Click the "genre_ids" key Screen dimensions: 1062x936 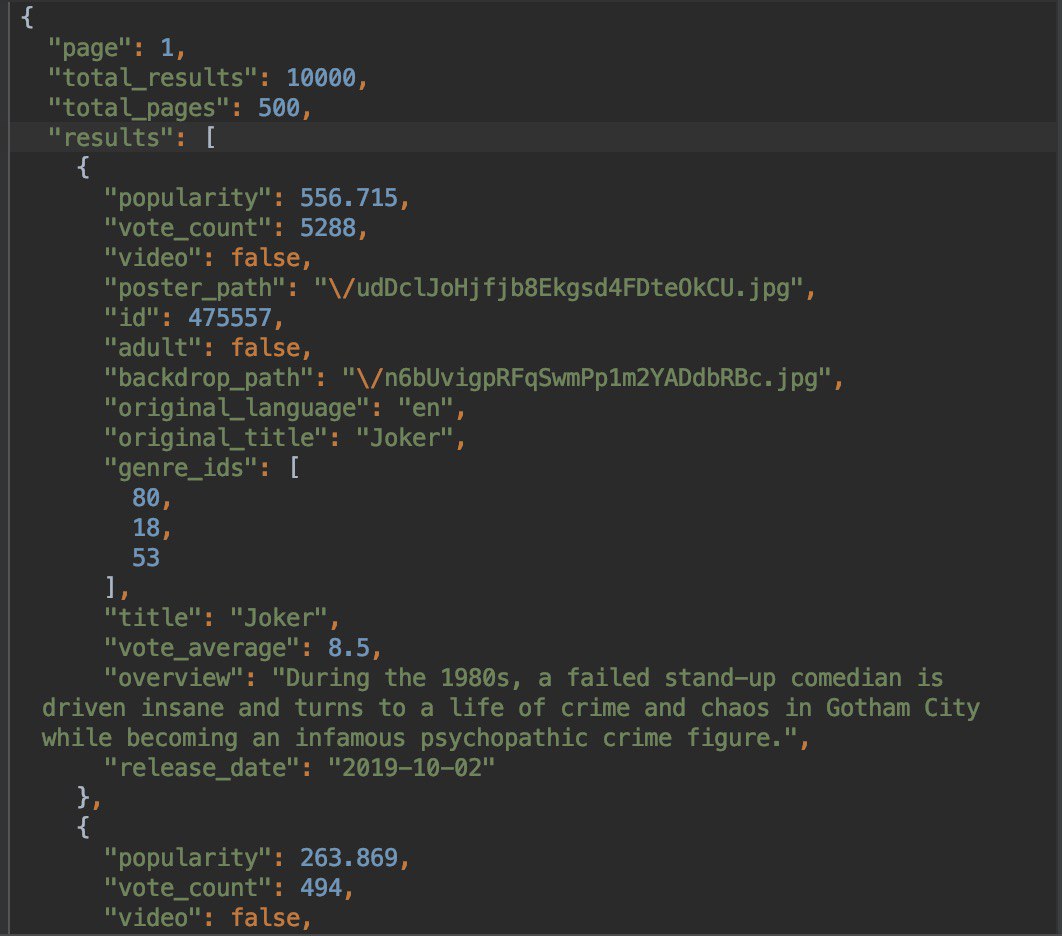pyautogui.click(x=181, y=468)
